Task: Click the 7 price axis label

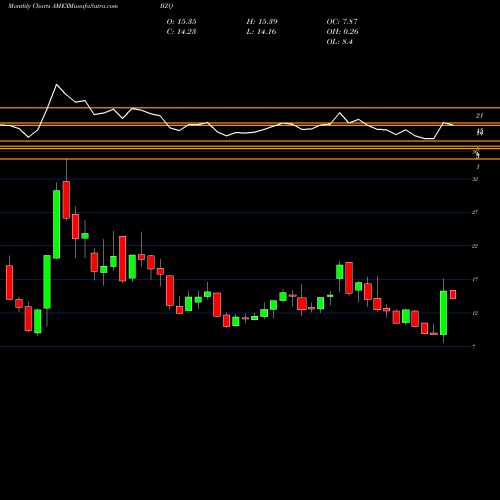Action: tap(474, 347)
